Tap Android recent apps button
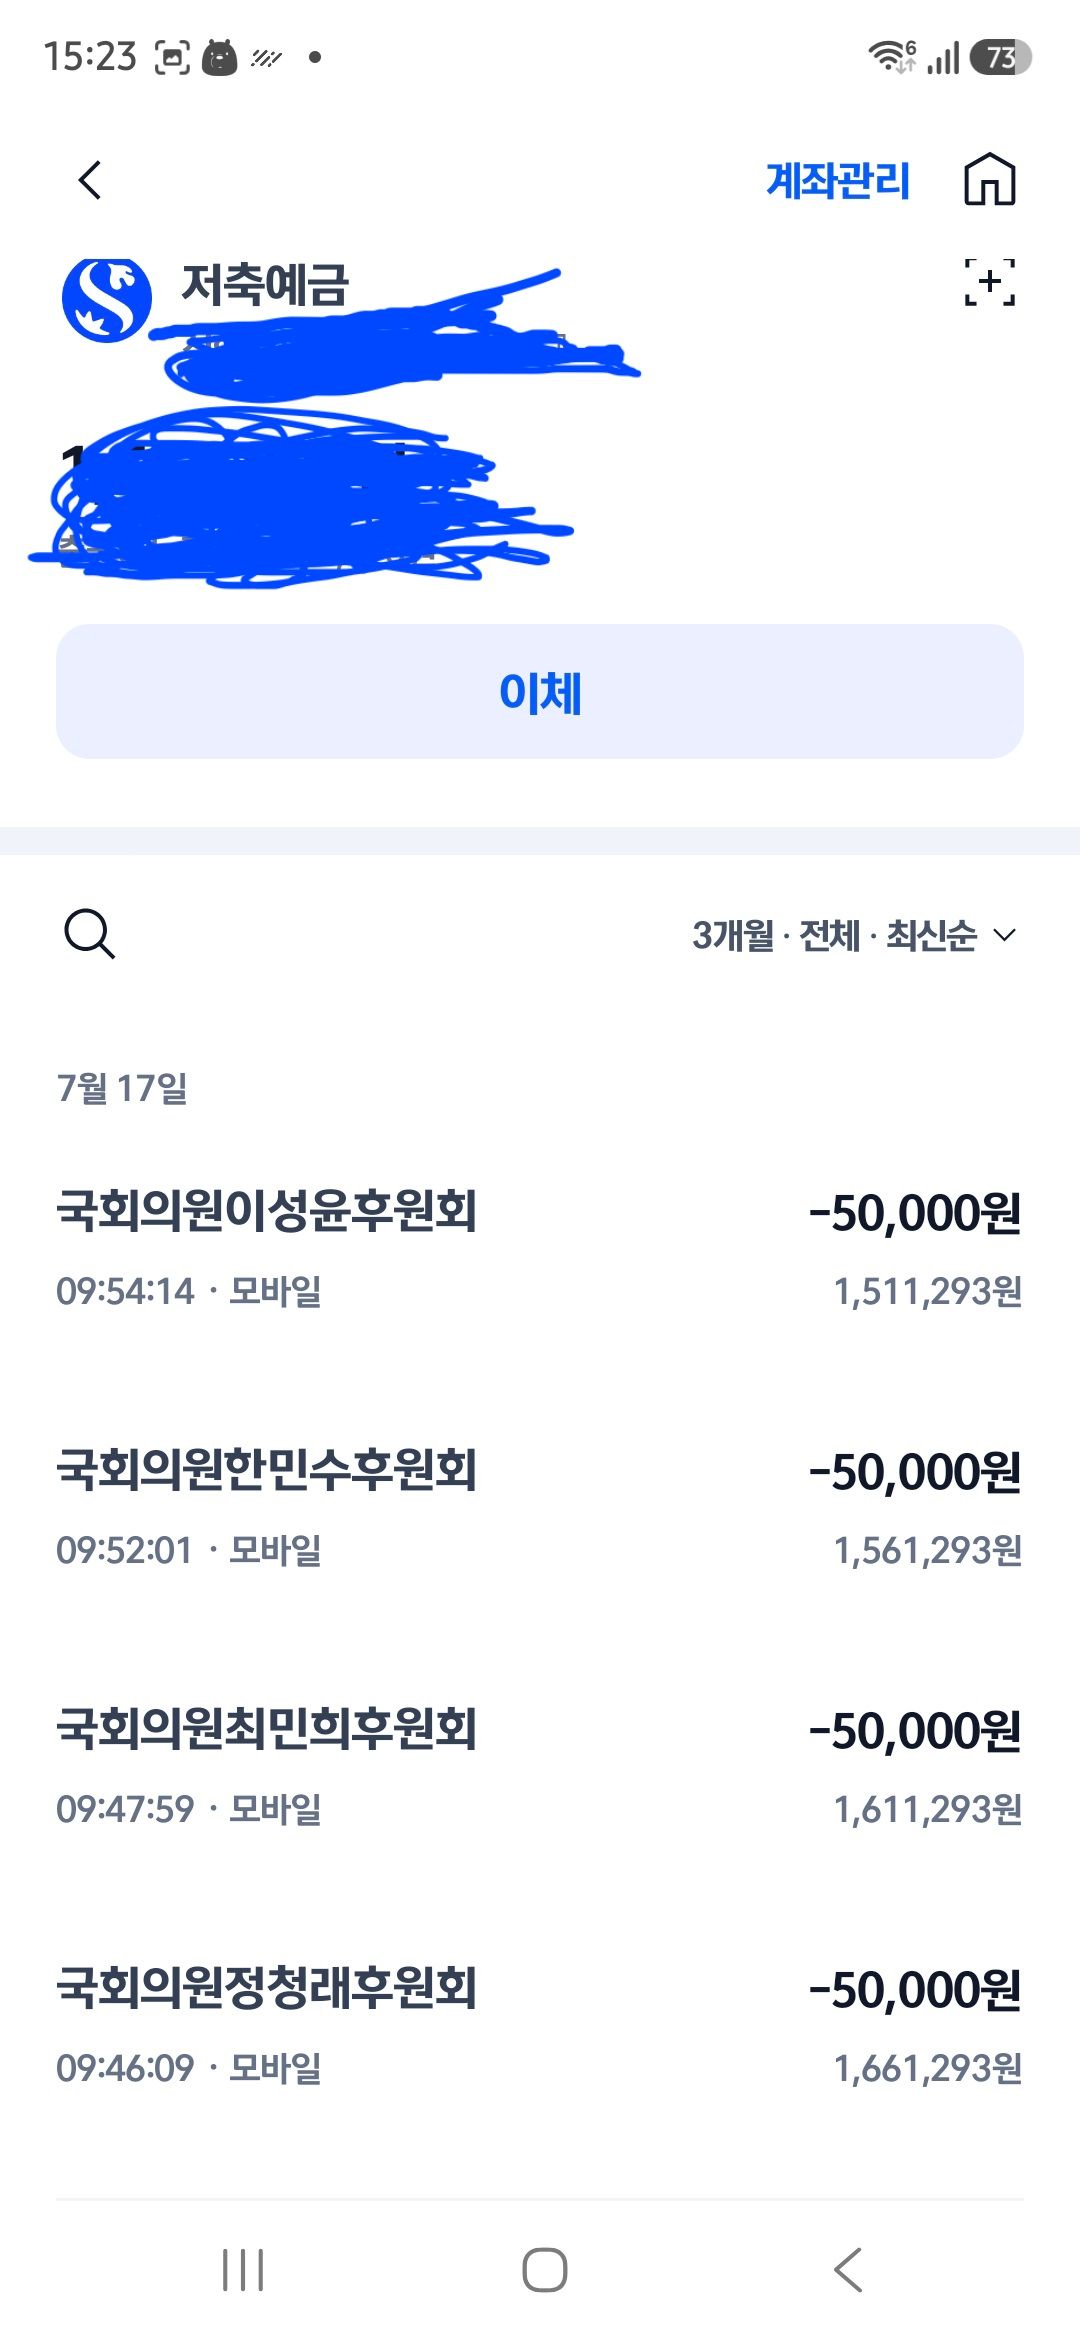Viewport: 1080px width, 2340px height. coord(243,2269)
